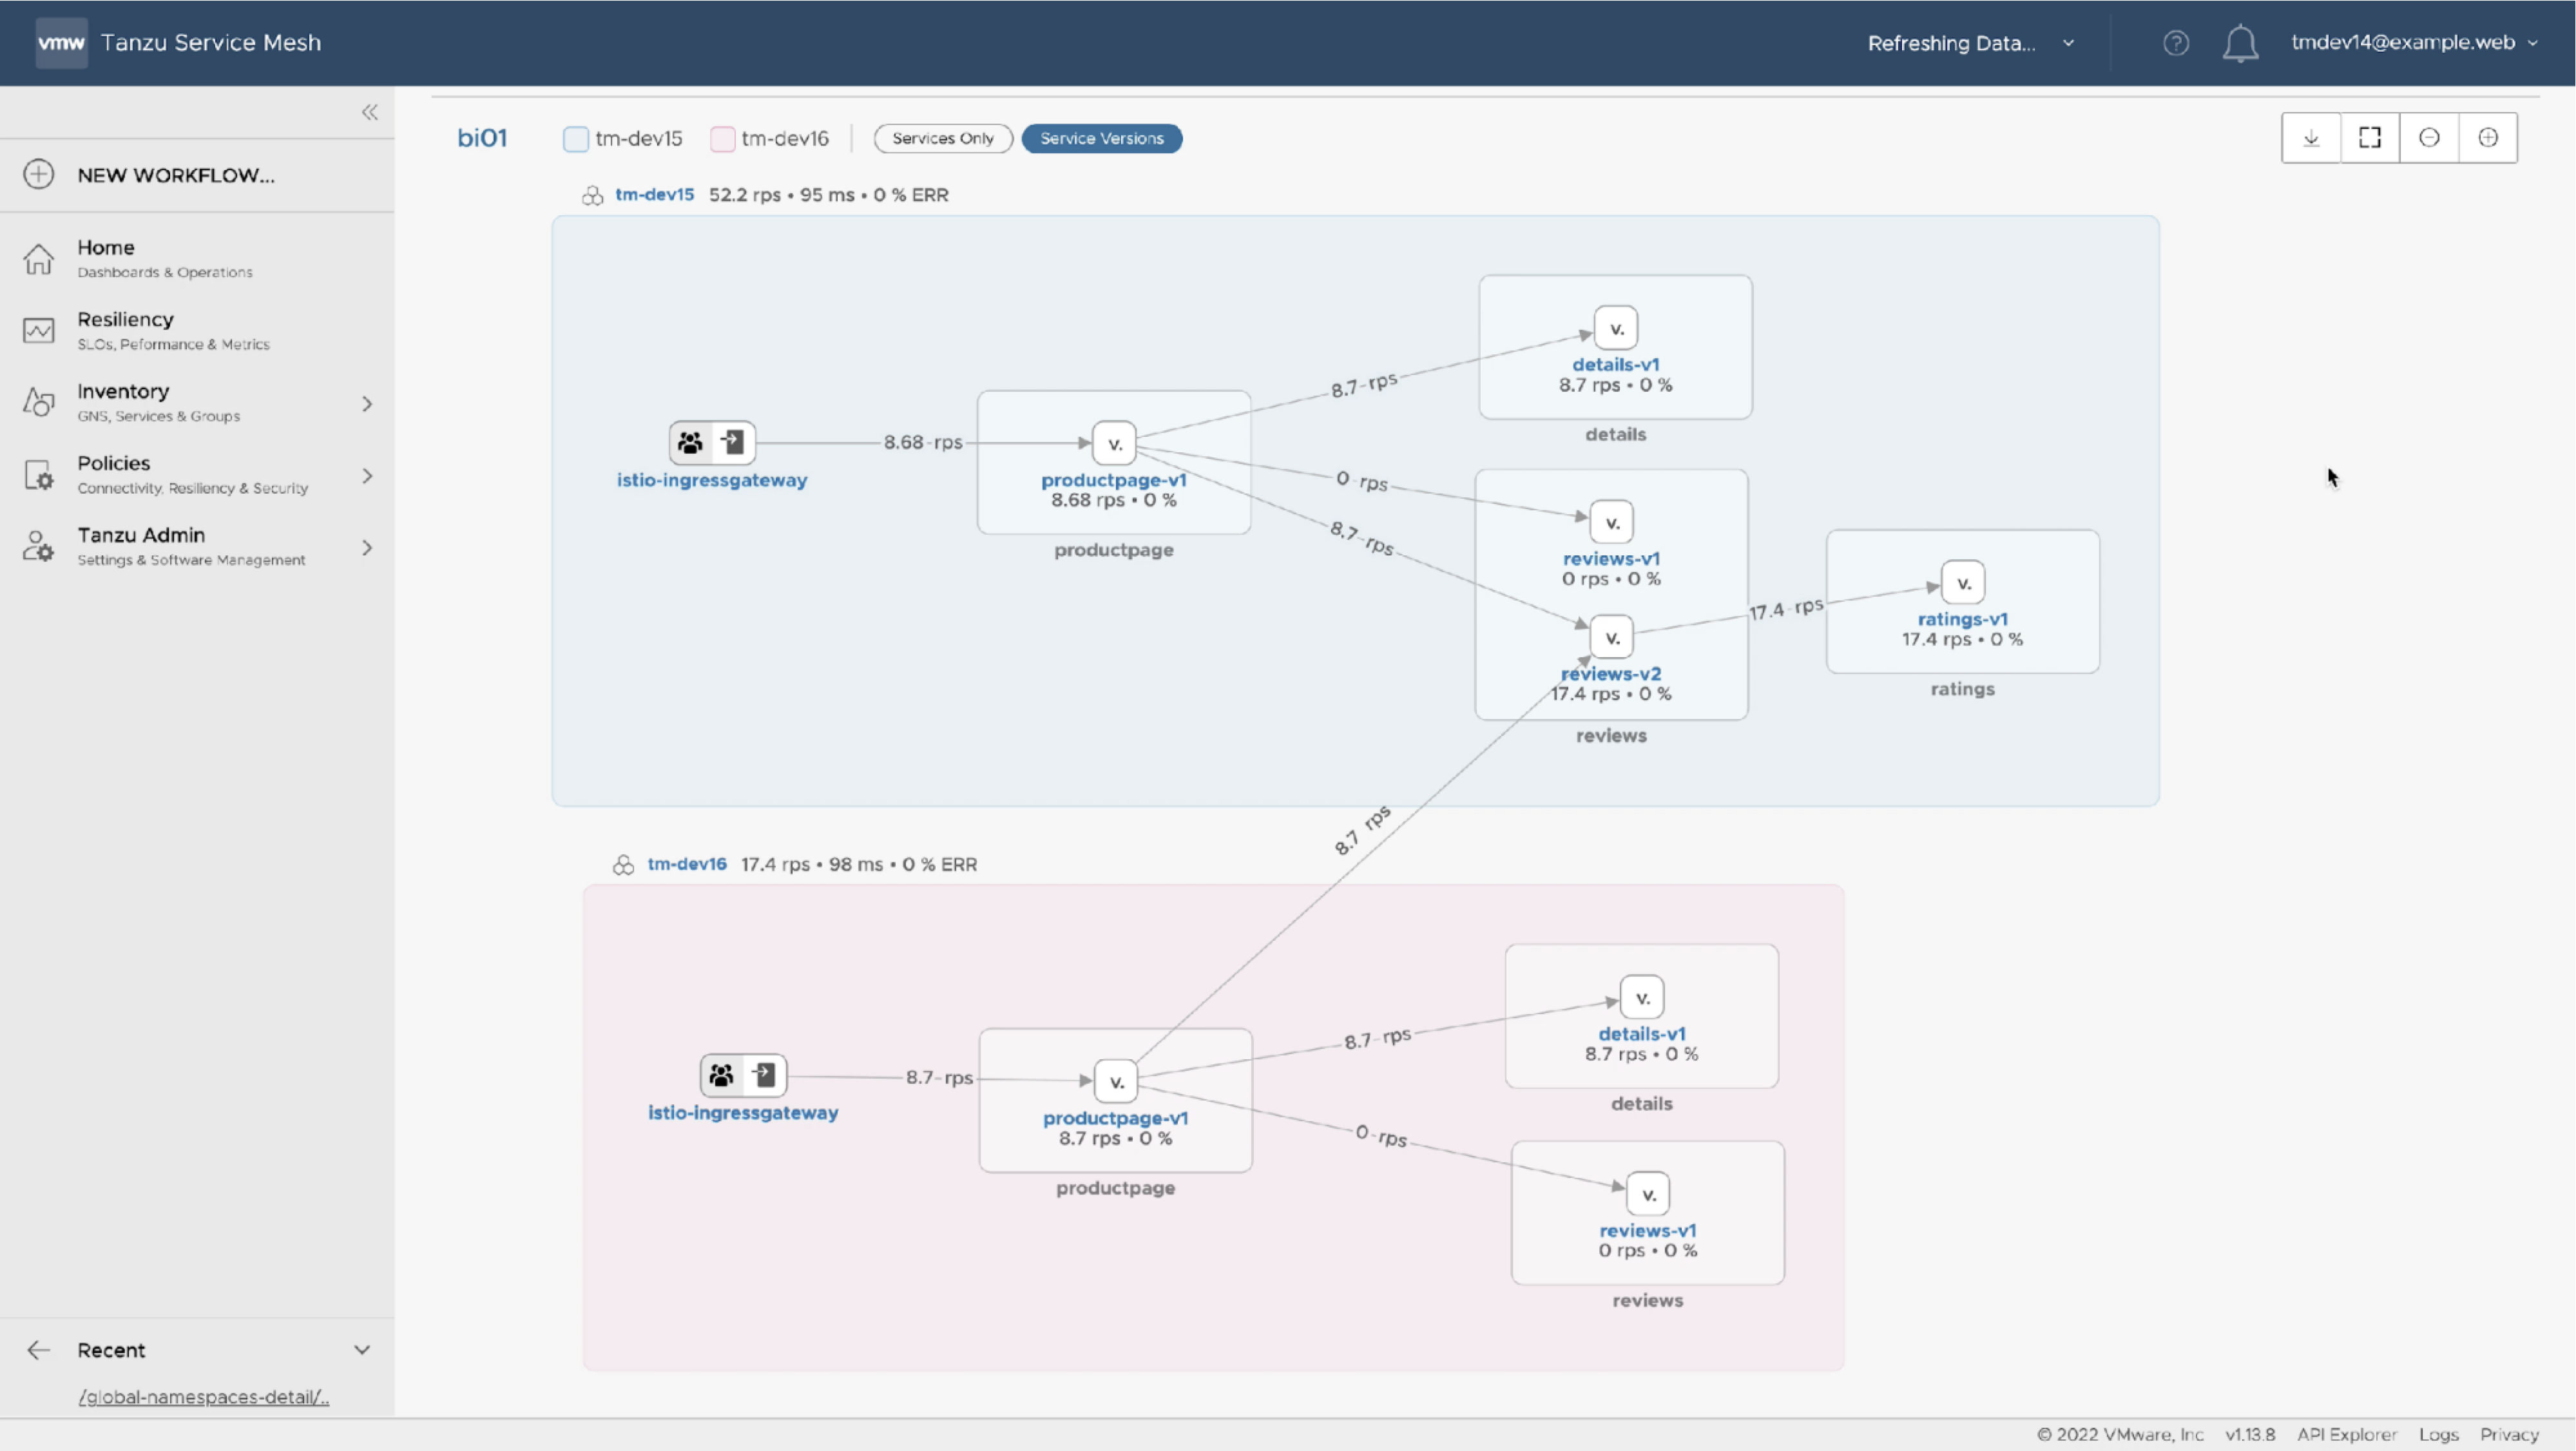Open the notifications bell

[x=2240, y=43]
